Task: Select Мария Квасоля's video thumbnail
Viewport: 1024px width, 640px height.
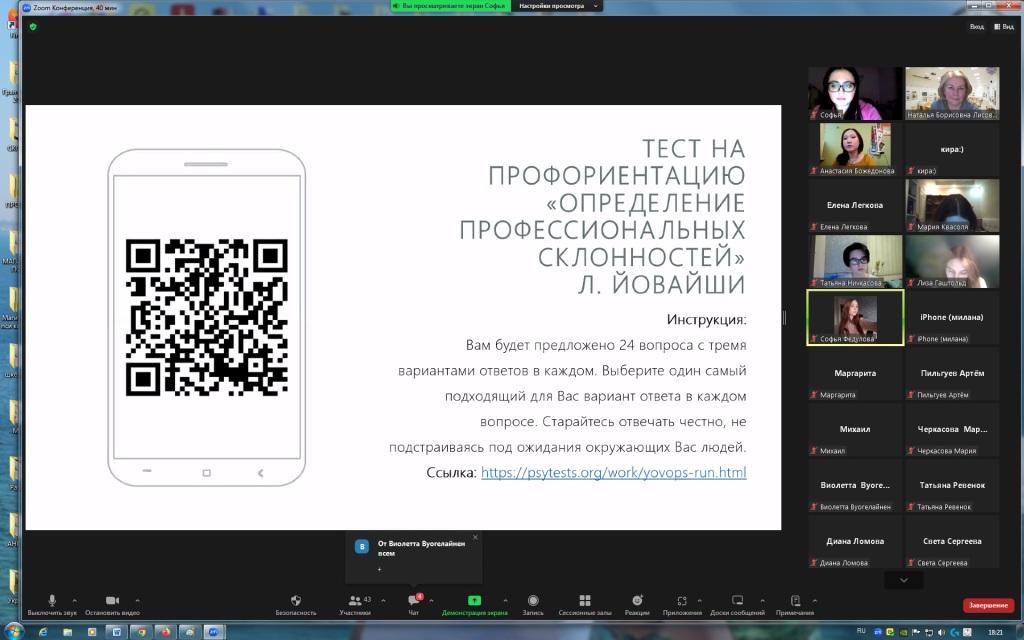Action: point(952,206)
